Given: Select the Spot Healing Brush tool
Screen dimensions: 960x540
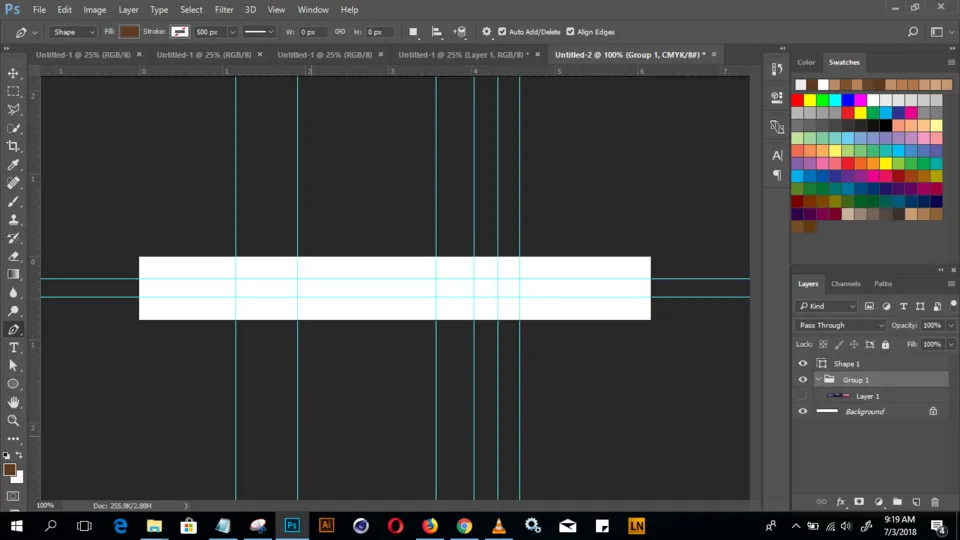Looking at the screenshot, I should (13, 183).
